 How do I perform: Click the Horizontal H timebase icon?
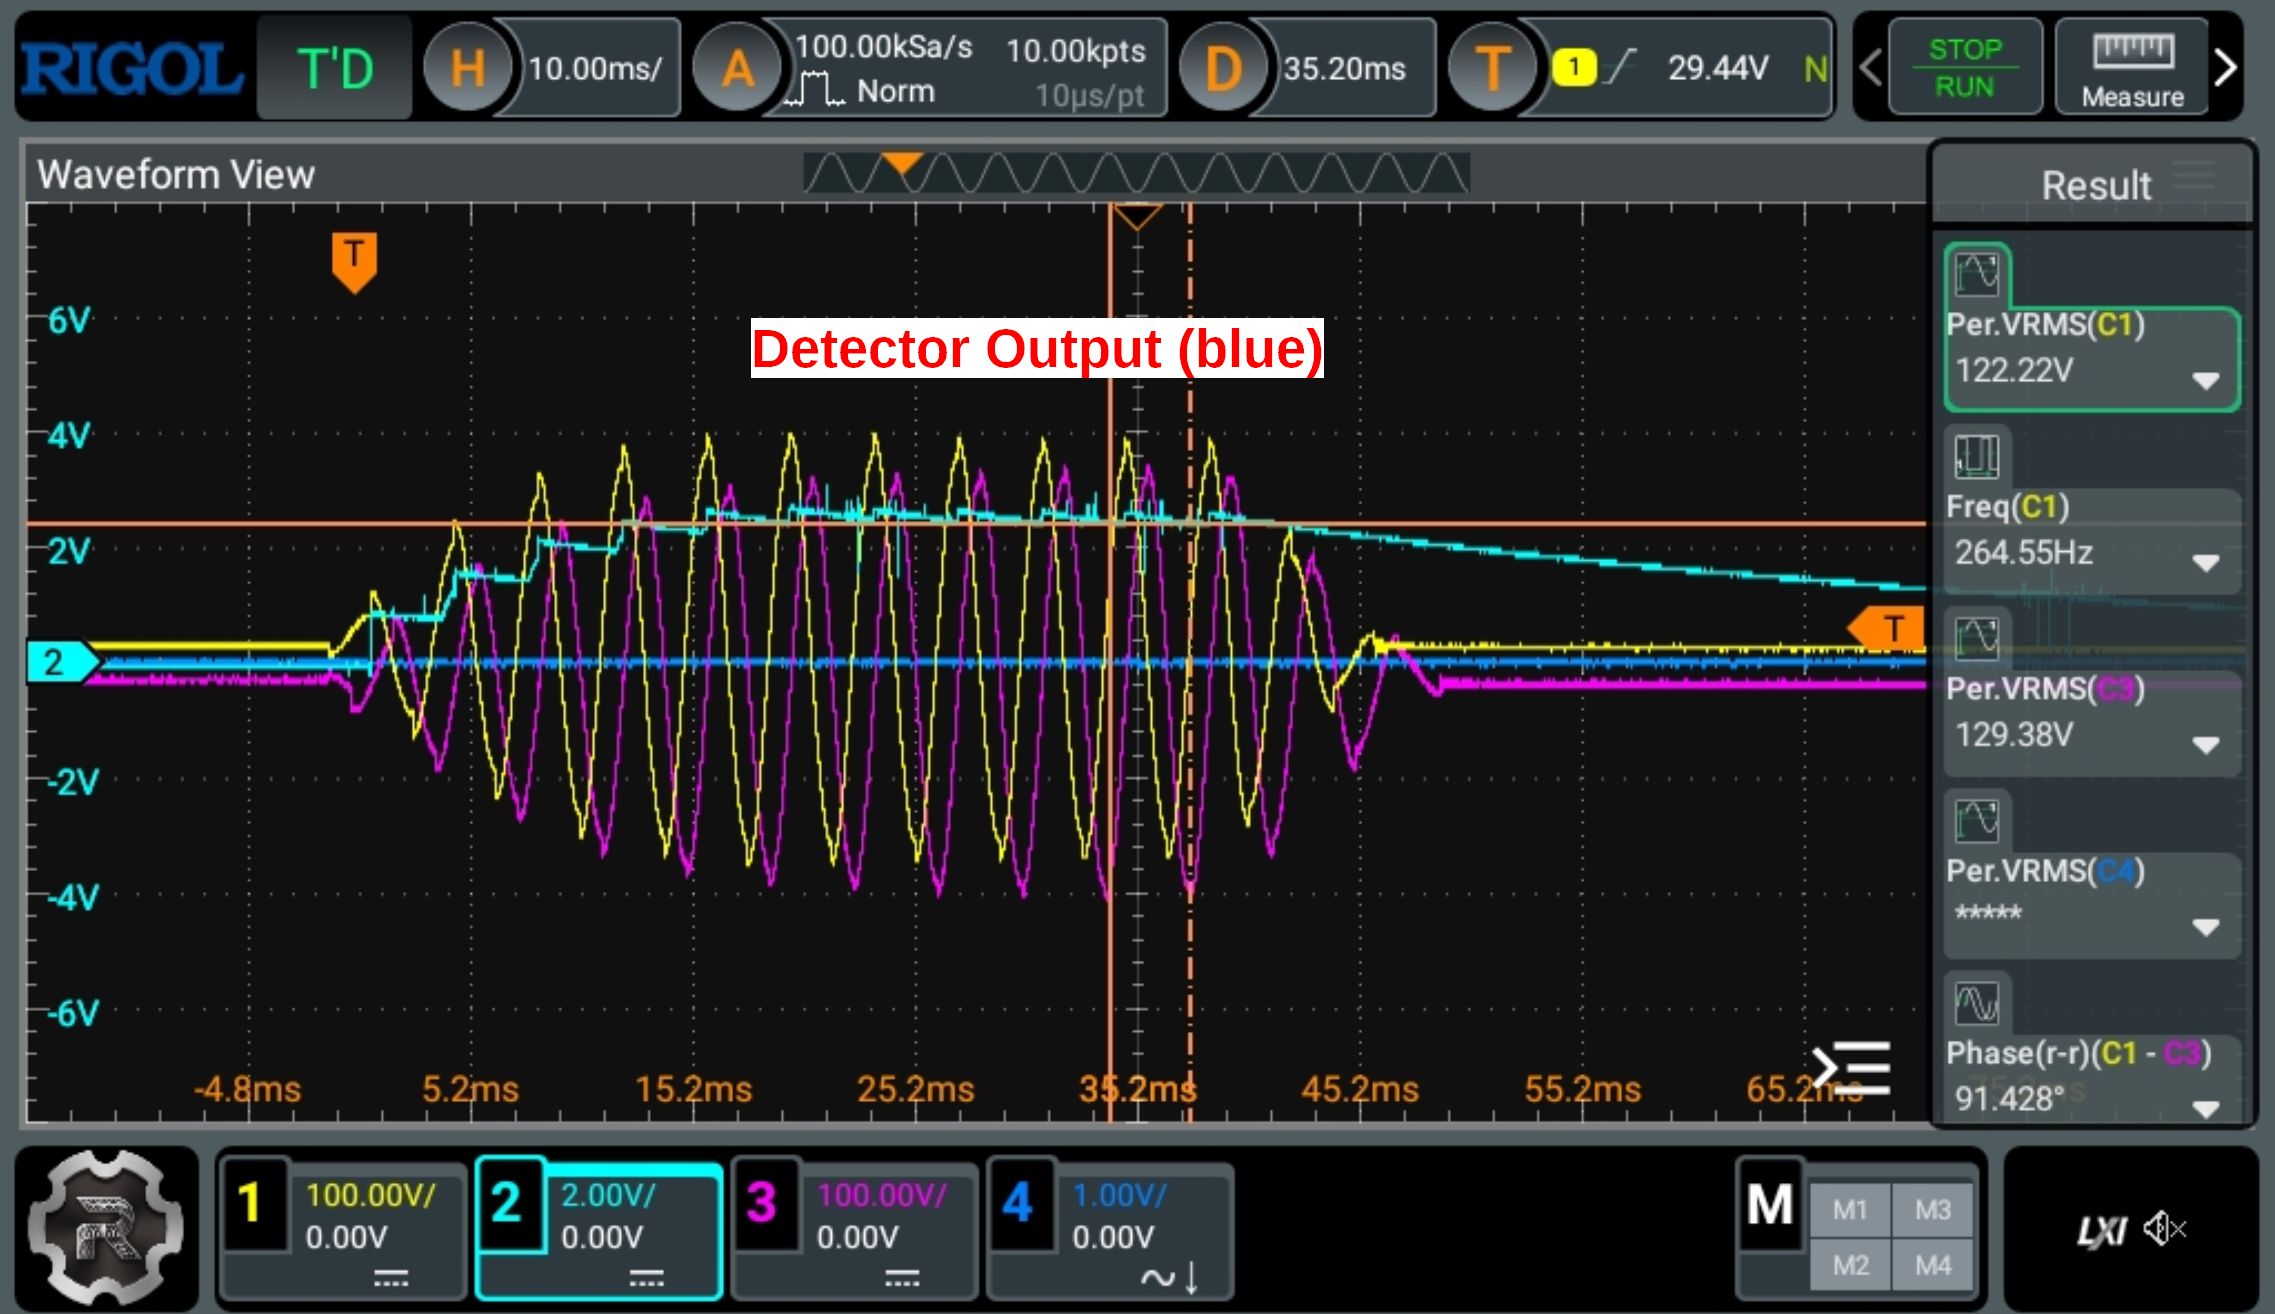pos(466,68)
